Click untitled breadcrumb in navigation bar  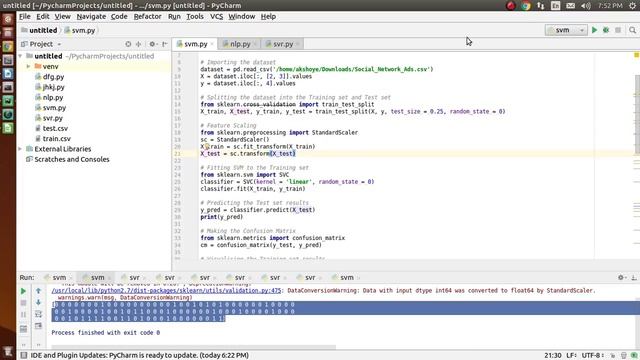pyautogui.click(x=39, y=30)
